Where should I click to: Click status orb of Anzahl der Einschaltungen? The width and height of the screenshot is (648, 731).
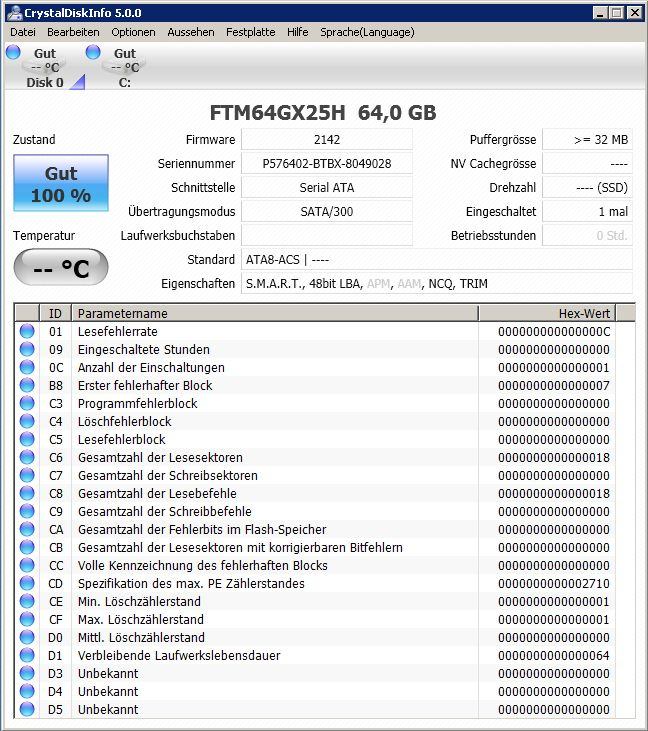click(27, 367)
